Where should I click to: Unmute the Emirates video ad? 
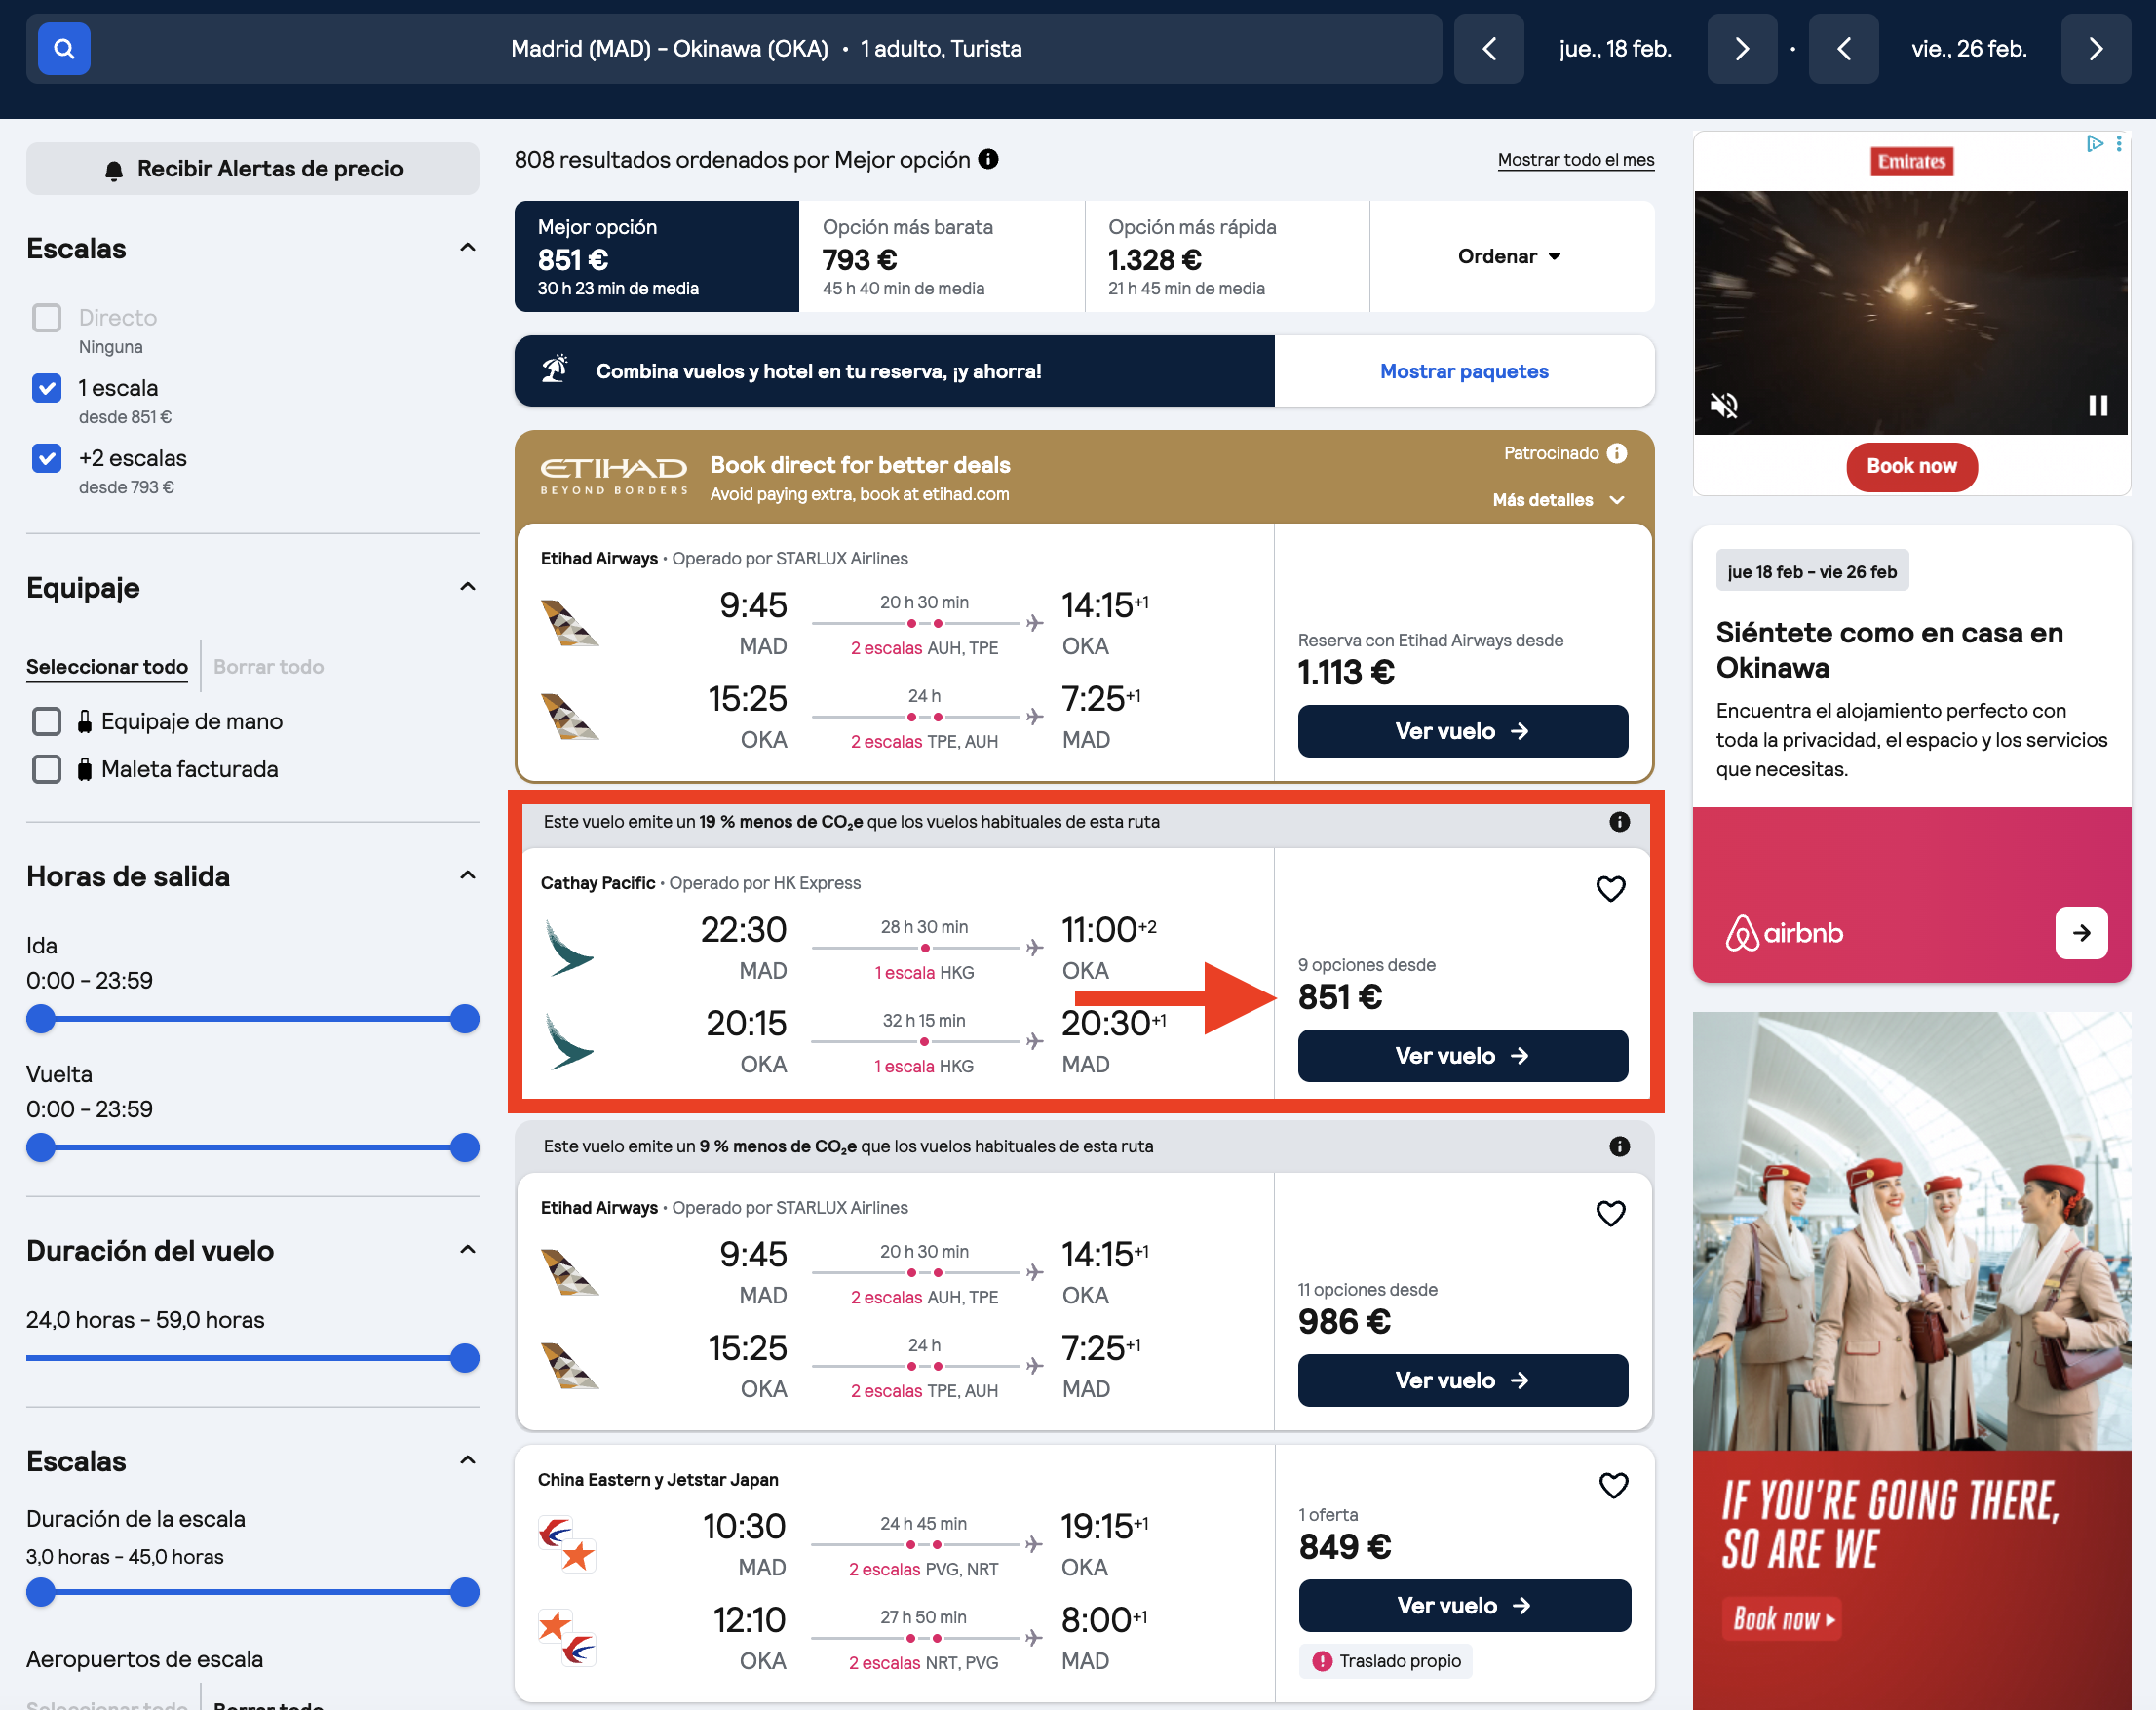pos(1723,405)
